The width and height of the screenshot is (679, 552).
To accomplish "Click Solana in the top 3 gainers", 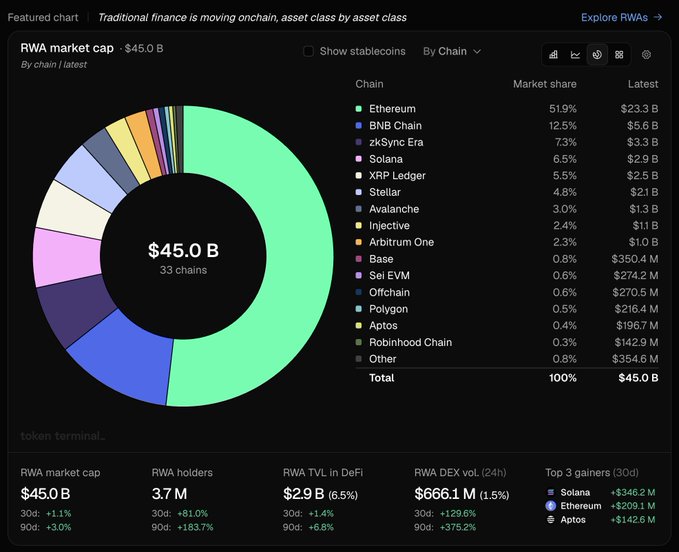I will [x=575, y=492].
